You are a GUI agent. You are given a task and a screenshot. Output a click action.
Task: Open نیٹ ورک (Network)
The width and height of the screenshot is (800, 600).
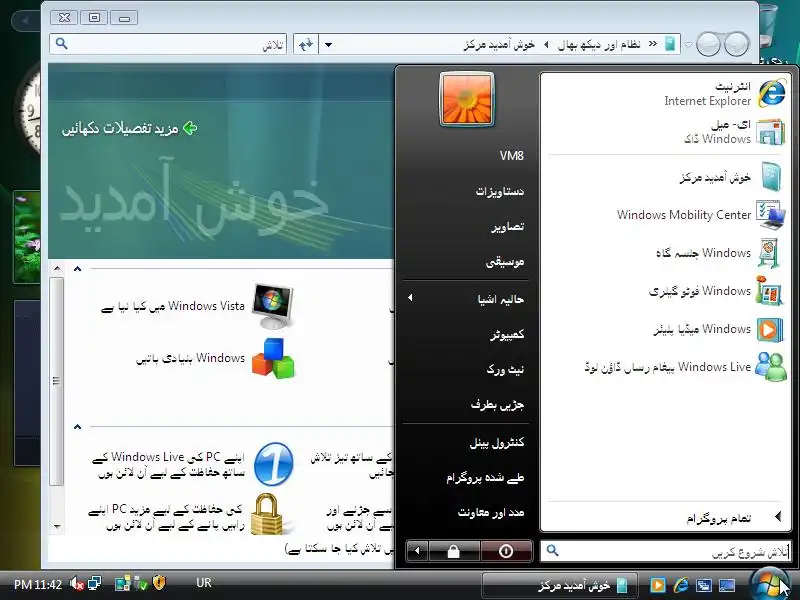(x=505, y=369)
